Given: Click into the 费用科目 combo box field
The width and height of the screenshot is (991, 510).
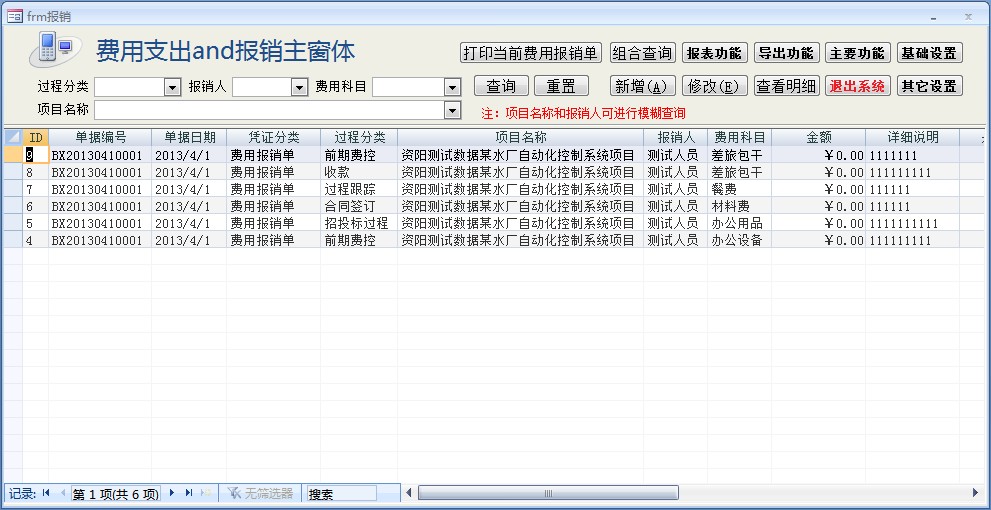Looking at the screenshot, I should pyautogui.click(x=408, y=88).
